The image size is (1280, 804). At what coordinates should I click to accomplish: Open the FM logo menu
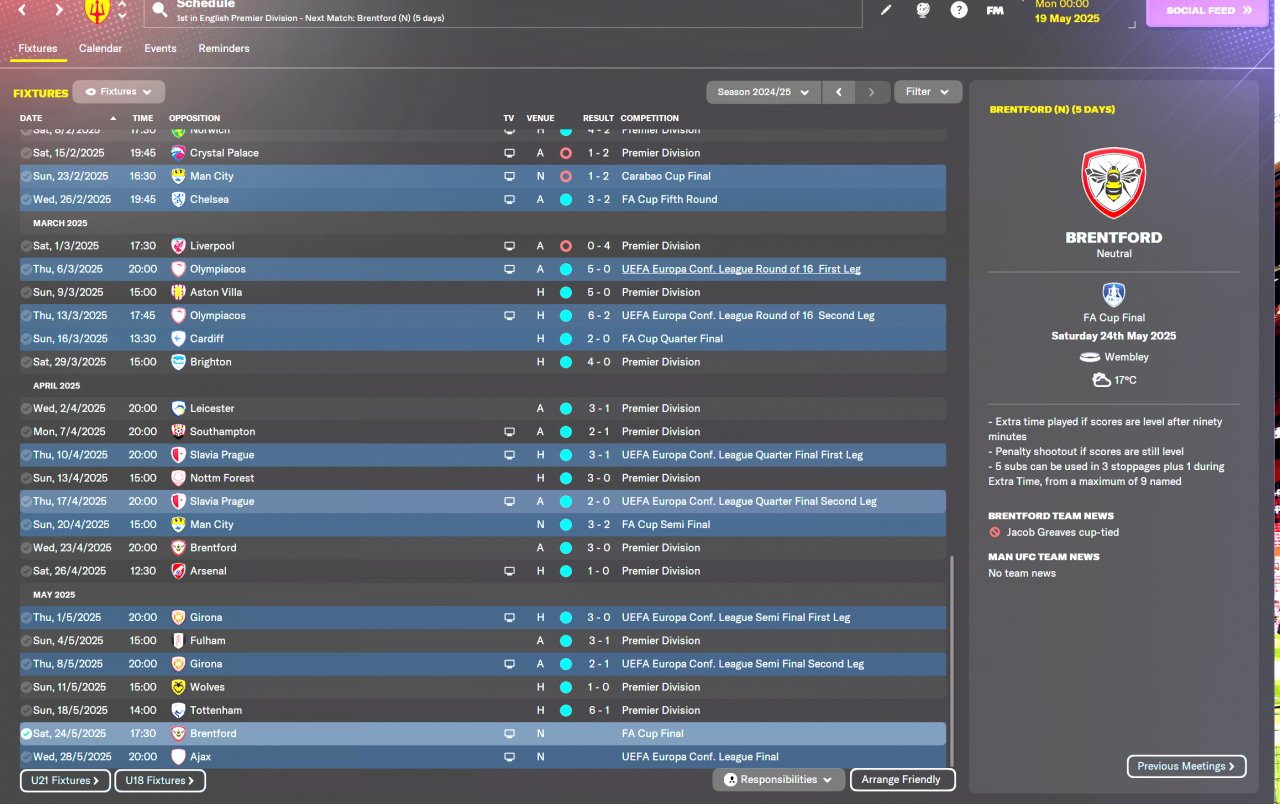pyautogui.click(x=995, y=10)
